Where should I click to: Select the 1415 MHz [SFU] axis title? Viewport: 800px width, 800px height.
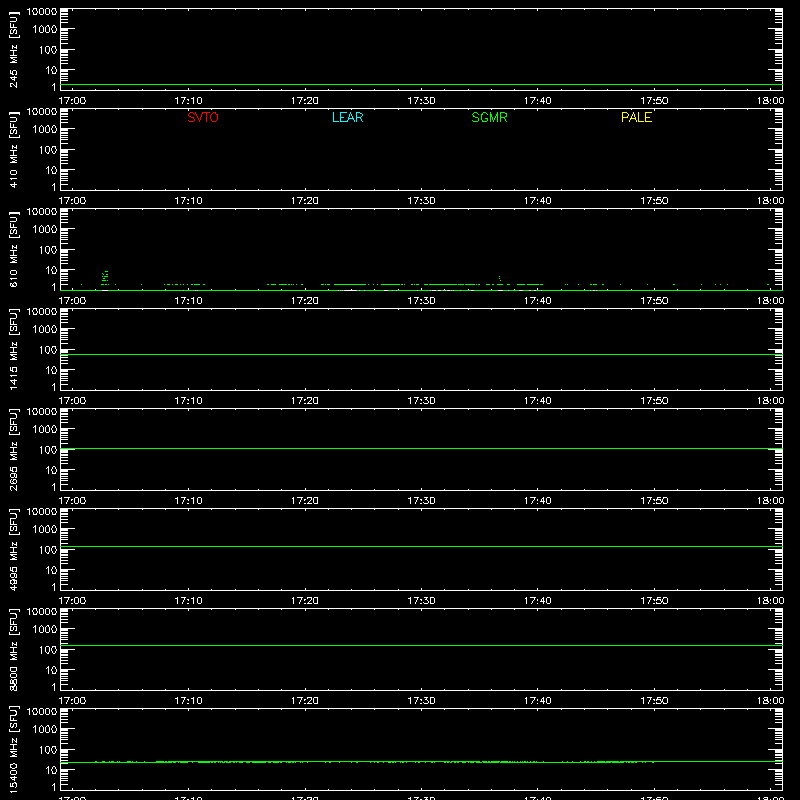click(13, 349)
